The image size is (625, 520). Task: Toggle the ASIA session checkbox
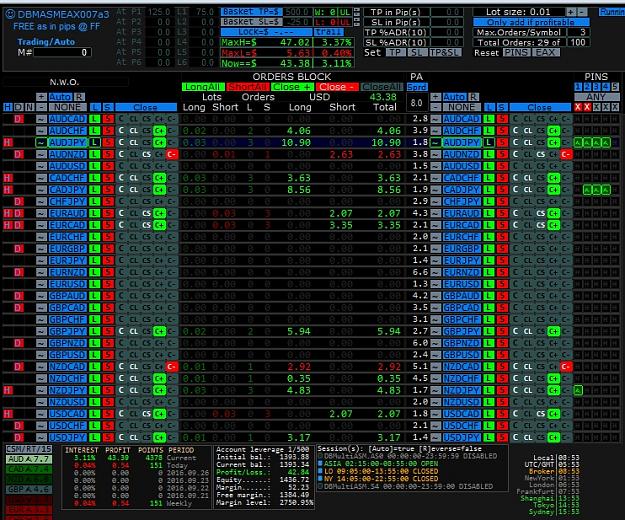pyautogui.click(x=320, y=464)
